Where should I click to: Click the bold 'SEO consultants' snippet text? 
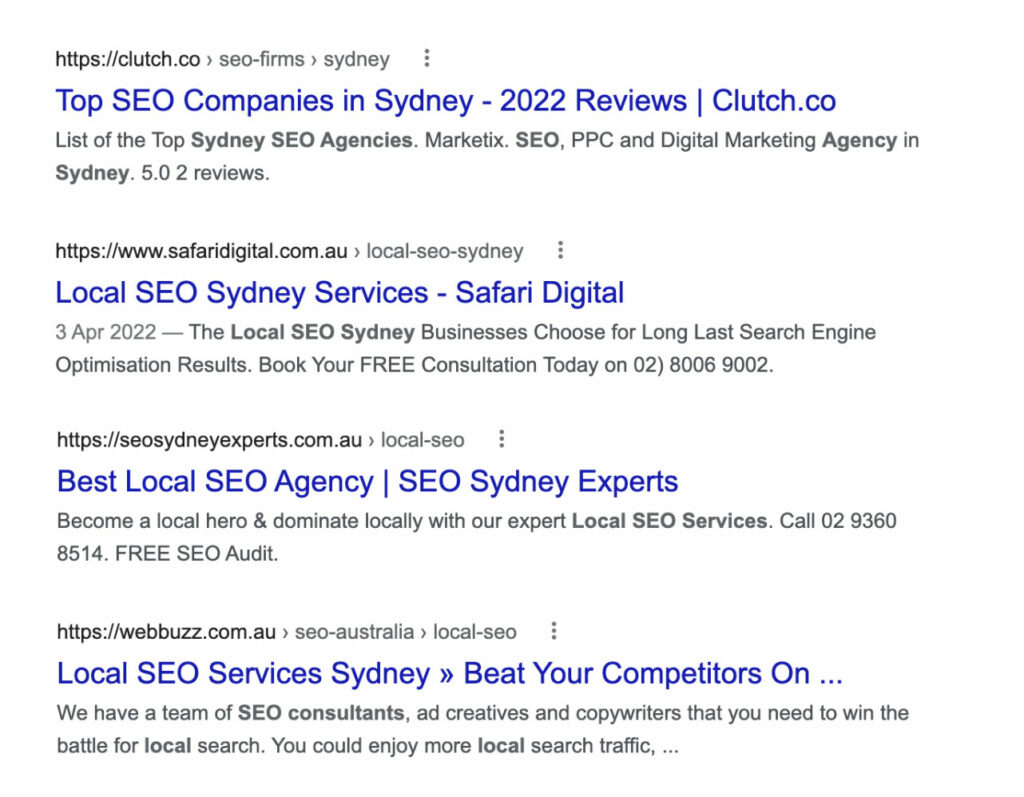point(321,713)
